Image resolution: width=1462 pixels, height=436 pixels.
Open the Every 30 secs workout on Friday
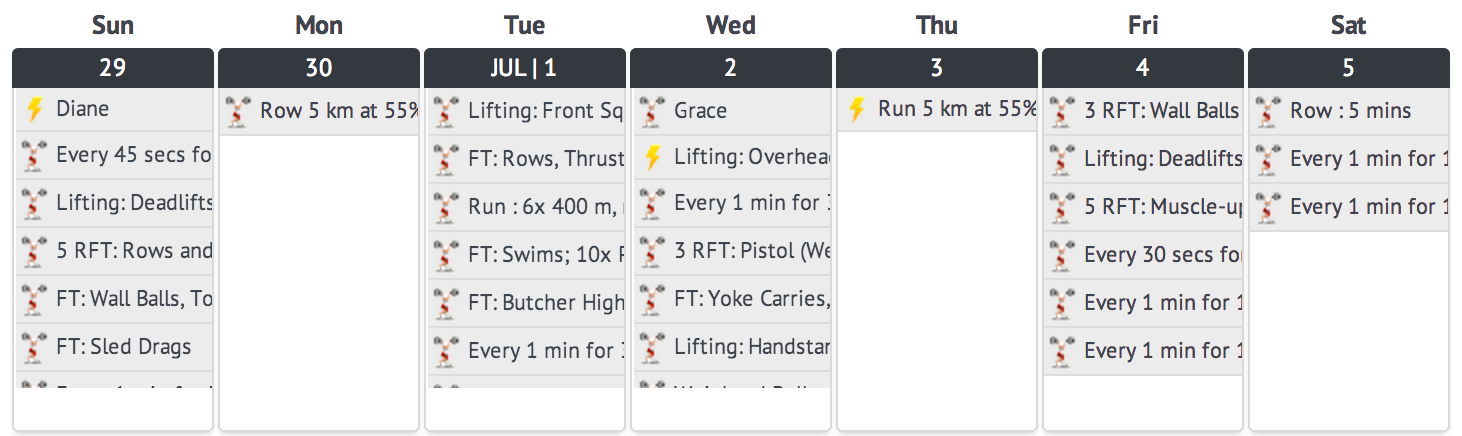point(1162,254)
